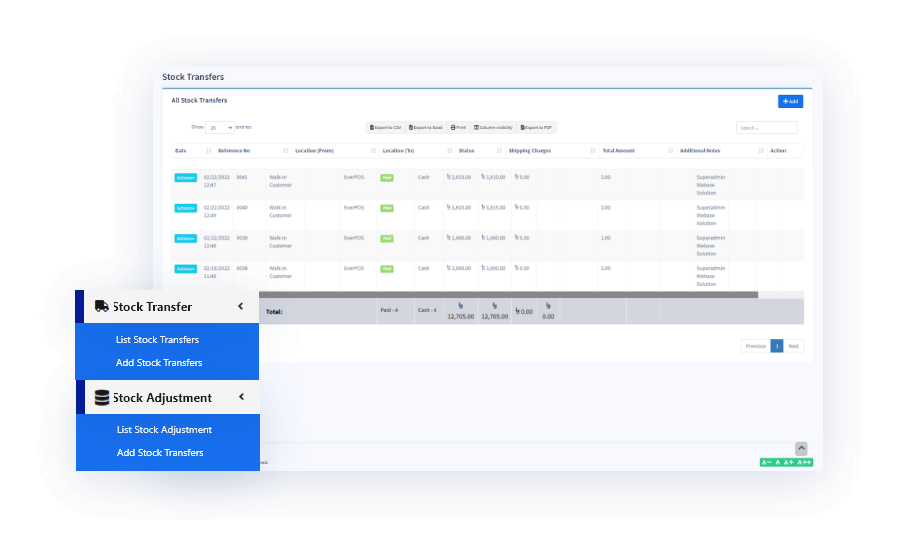Export the table to CSV

click(x=385, y=128)
